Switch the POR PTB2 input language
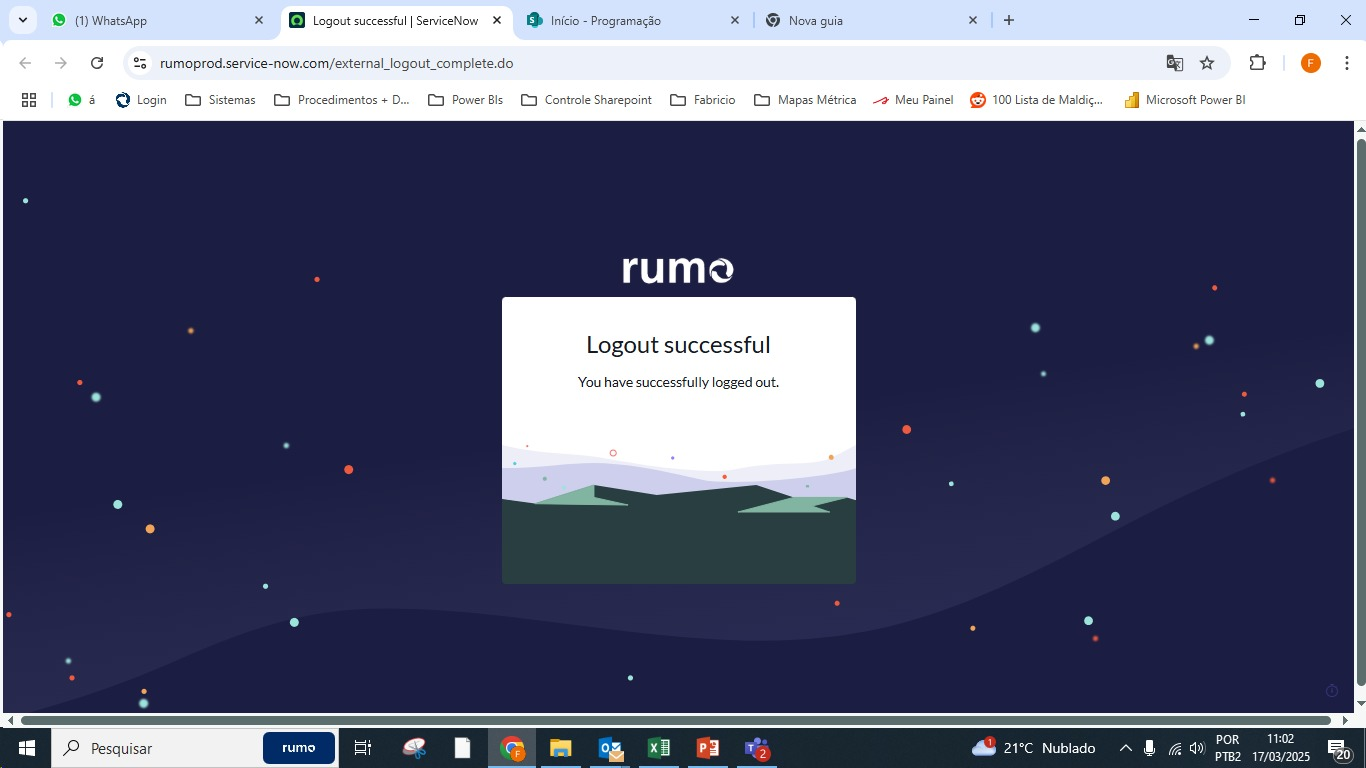This screenshot has height=768, width=1366. 1228,748
